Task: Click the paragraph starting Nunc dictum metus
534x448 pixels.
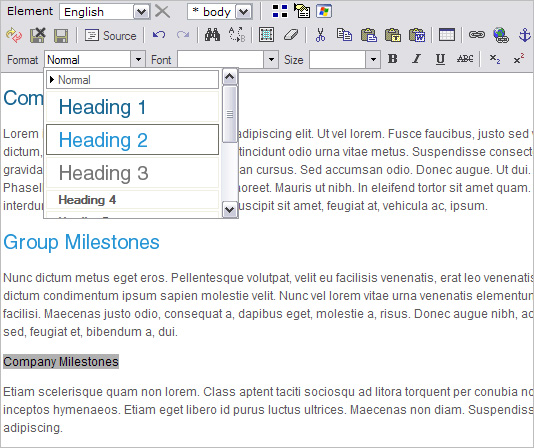Action: tap(268, 305)
